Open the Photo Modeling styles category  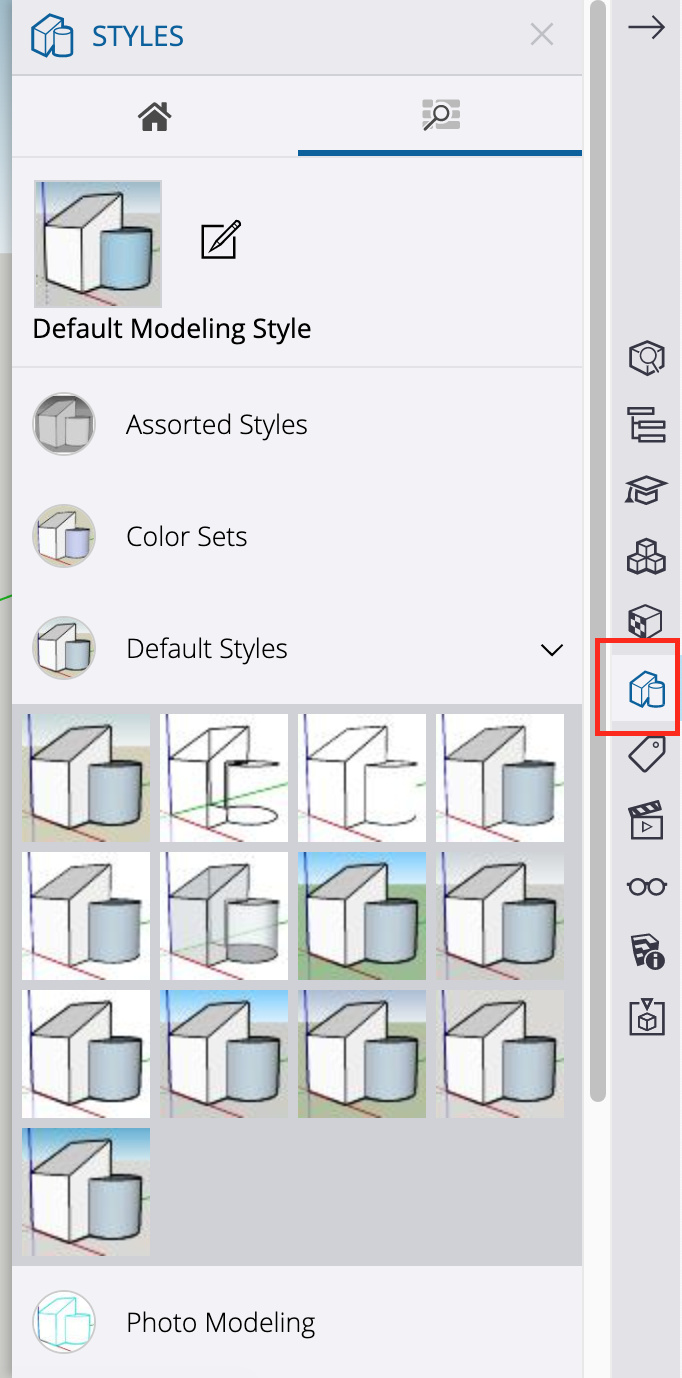(220, 1323)
